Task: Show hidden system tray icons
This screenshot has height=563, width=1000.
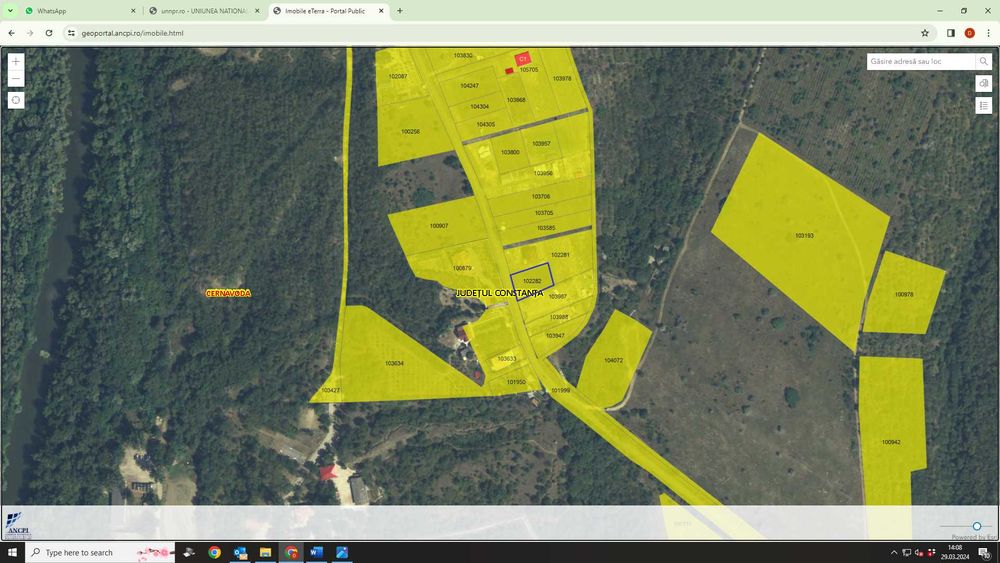Action: 894,552
